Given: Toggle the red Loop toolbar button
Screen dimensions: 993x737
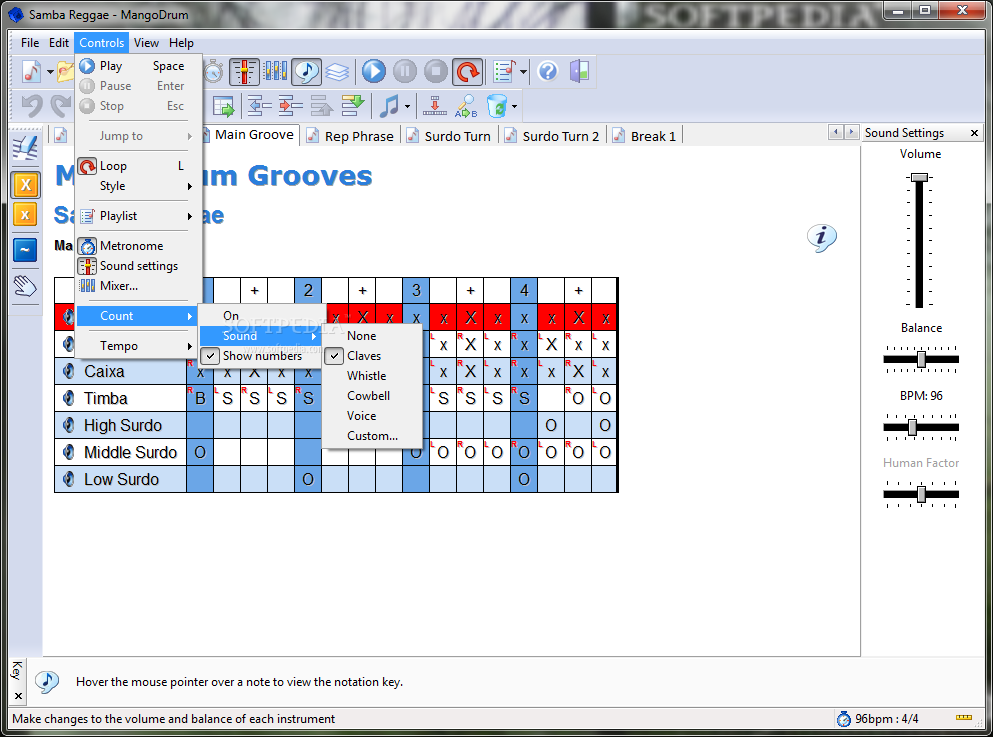Looking at the screenshot, I should tap(467, 72).
